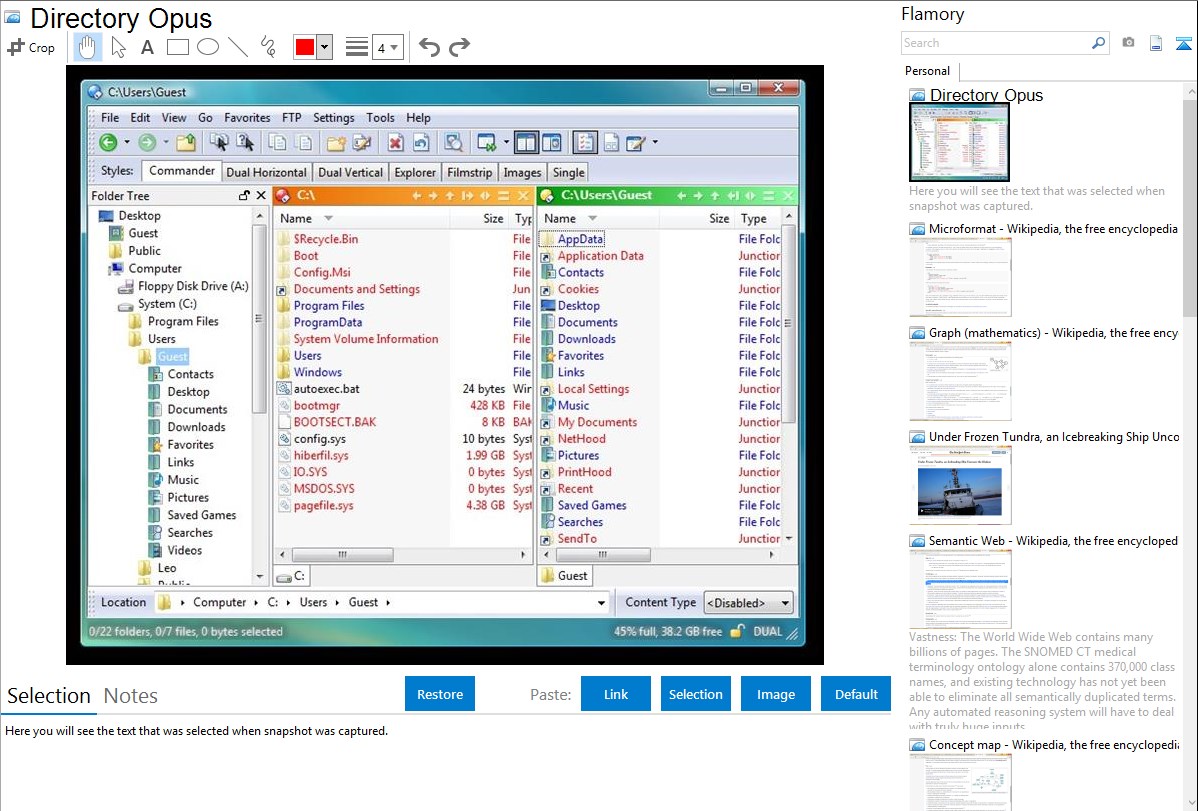The height and width of the screenshot is (811, 1198).
Task: Click the green Forward arrow in Opus snapshot
Action: click(x=147, y=142)
